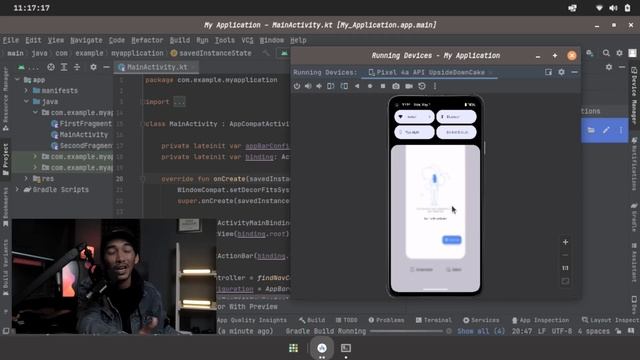
Task: Expand all in Project panel
Action: point(64,67)
